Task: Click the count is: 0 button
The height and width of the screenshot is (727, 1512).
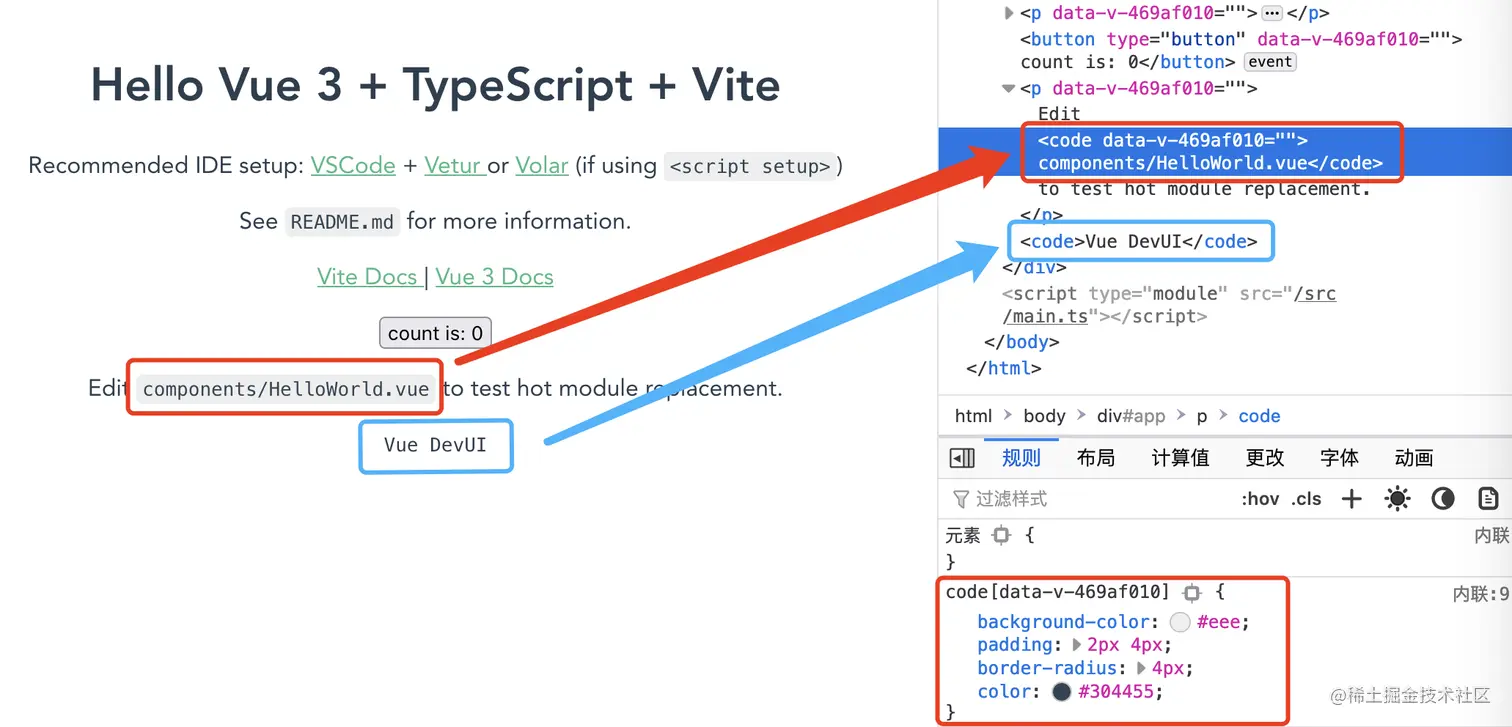Action: [435, 333]
